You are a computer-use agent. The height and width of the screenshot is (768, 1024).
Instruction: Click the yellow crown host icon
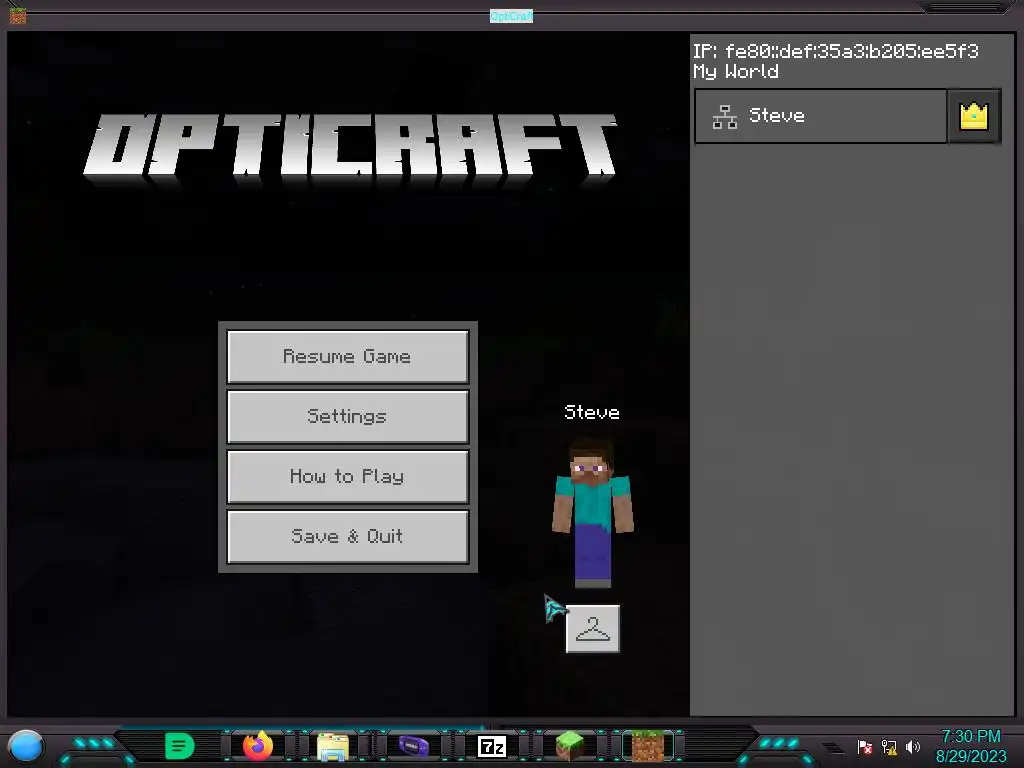tap(973, 116)
